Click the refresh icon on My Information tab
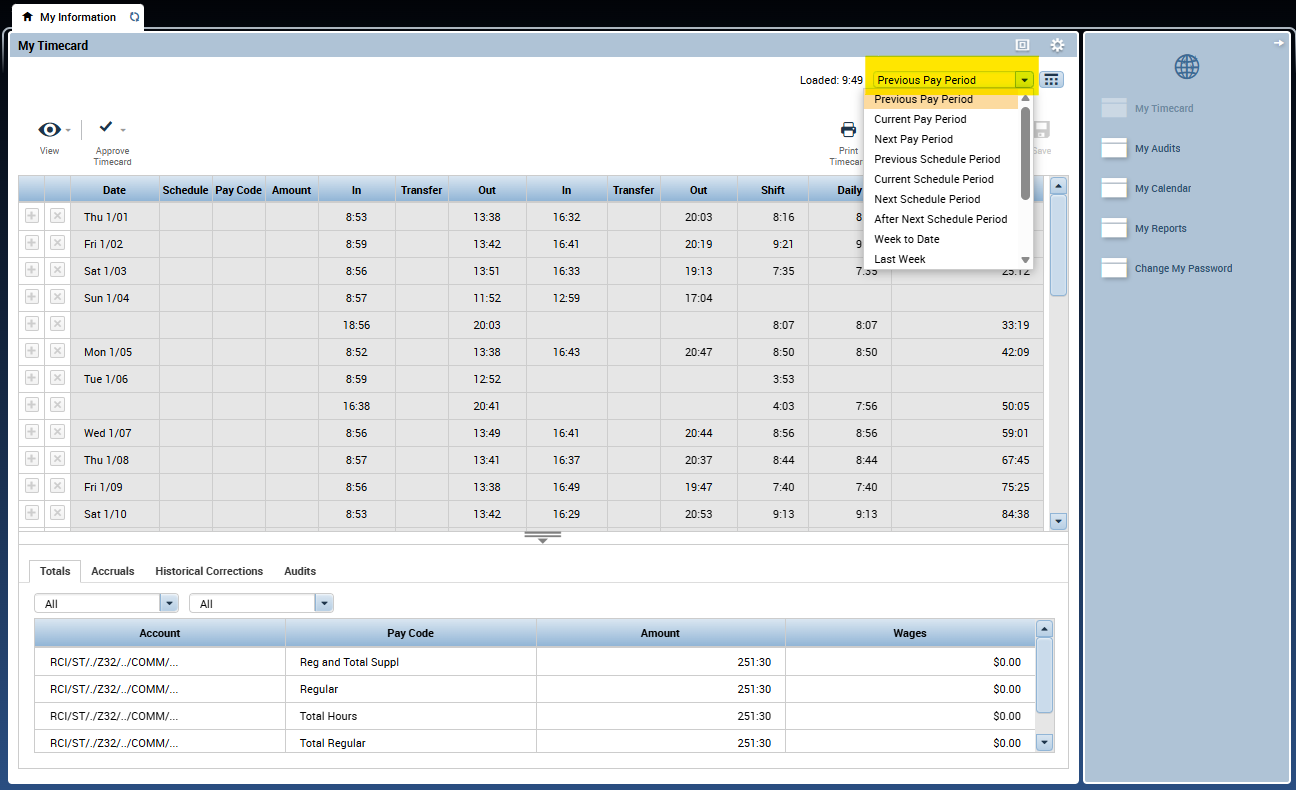The height and width of the screenshot is (790, 1296). (x=135, y=17)
